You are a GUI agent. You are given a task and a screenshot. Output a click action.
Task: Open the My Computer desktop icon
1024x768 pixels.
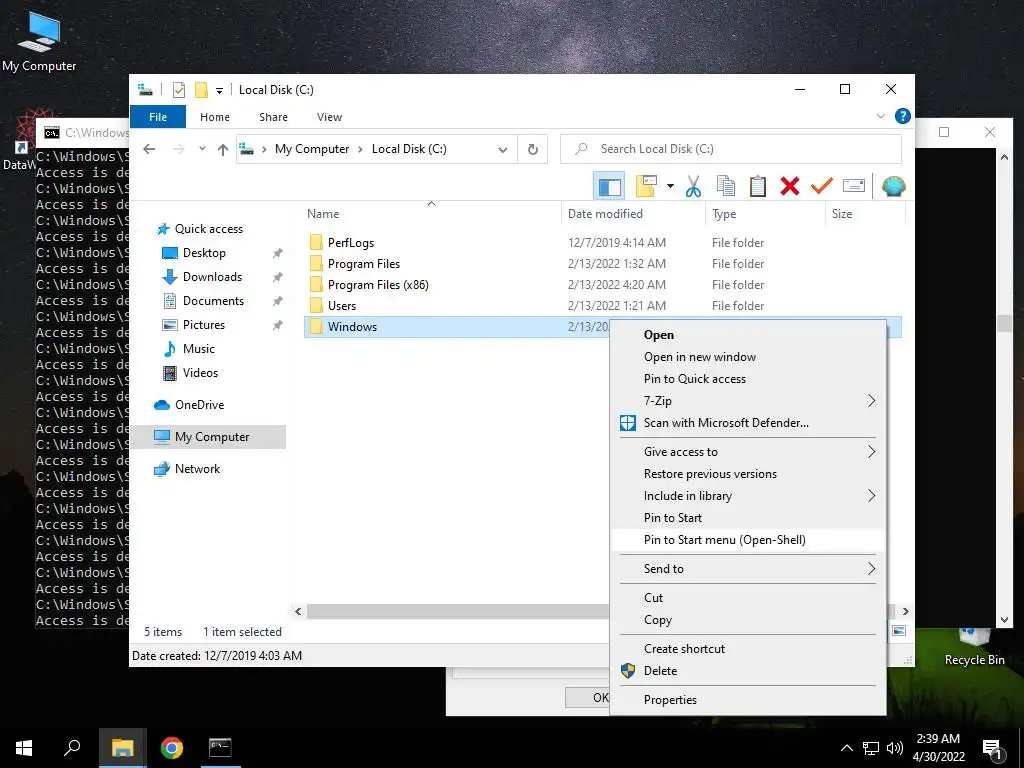39,40
